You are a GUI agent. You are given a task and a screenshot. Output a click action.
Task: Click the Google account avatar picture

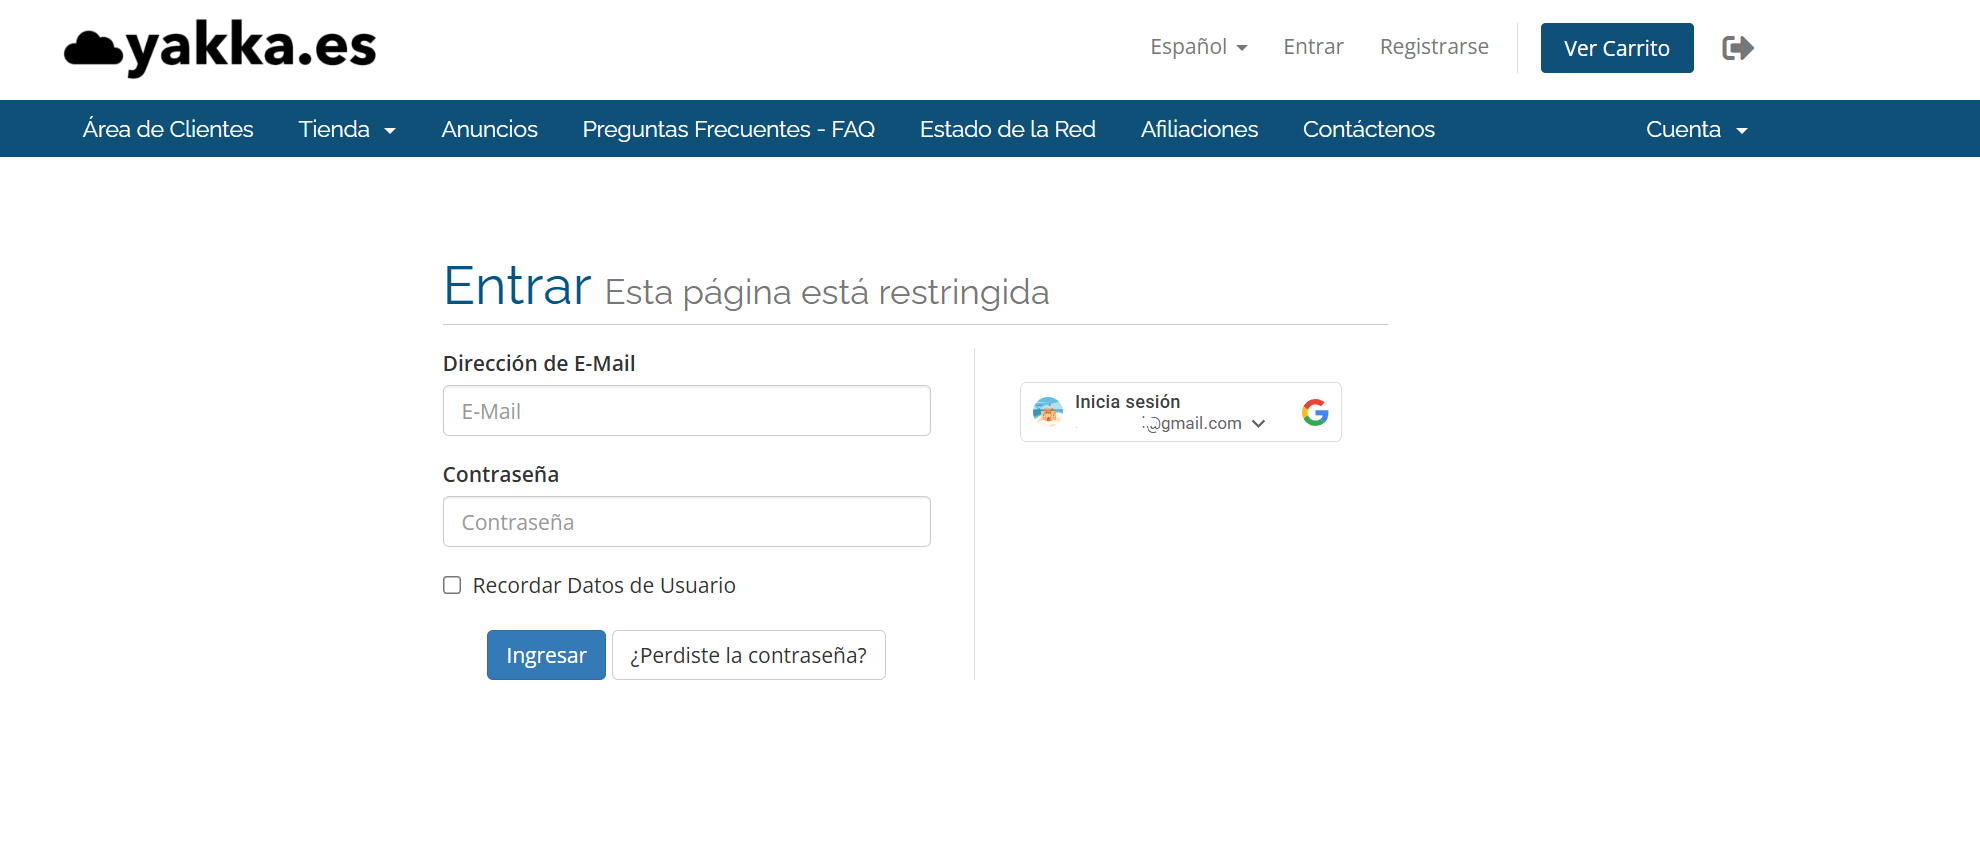coord(1047,411)
